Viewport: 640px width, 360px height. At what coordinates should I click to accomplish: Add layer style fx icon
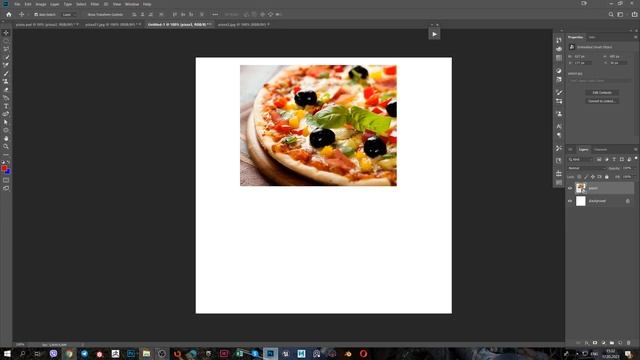[587, 343]
